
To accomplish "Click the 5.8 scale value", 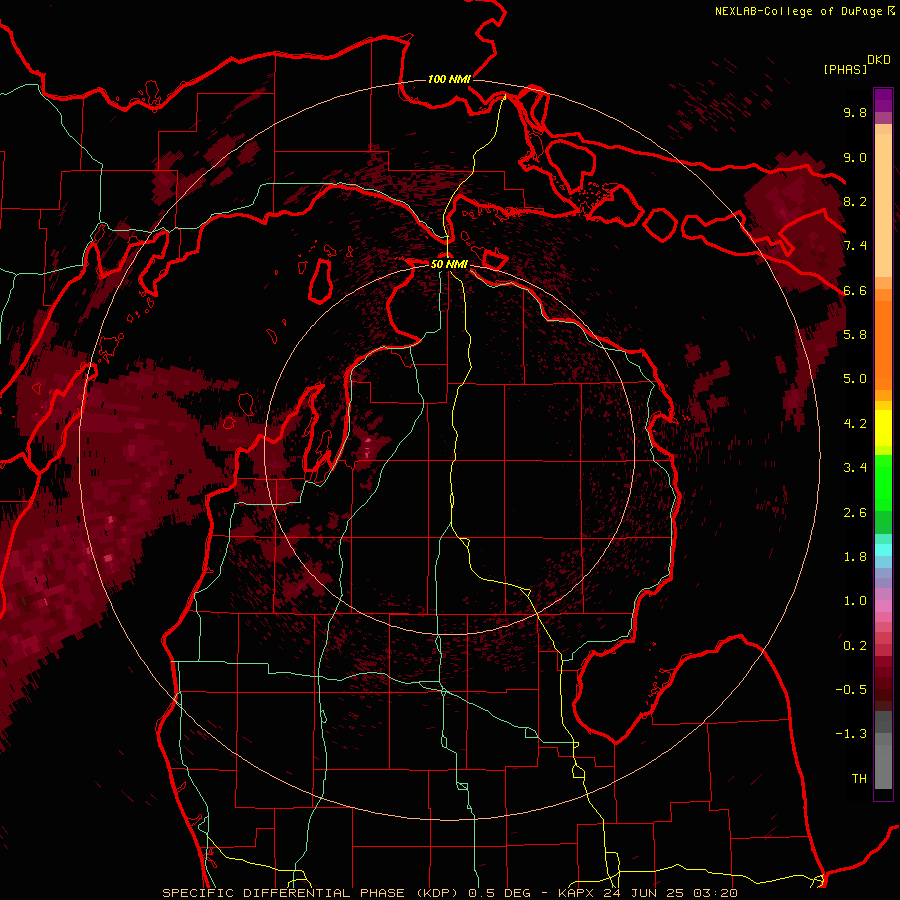I will [855, 335].
